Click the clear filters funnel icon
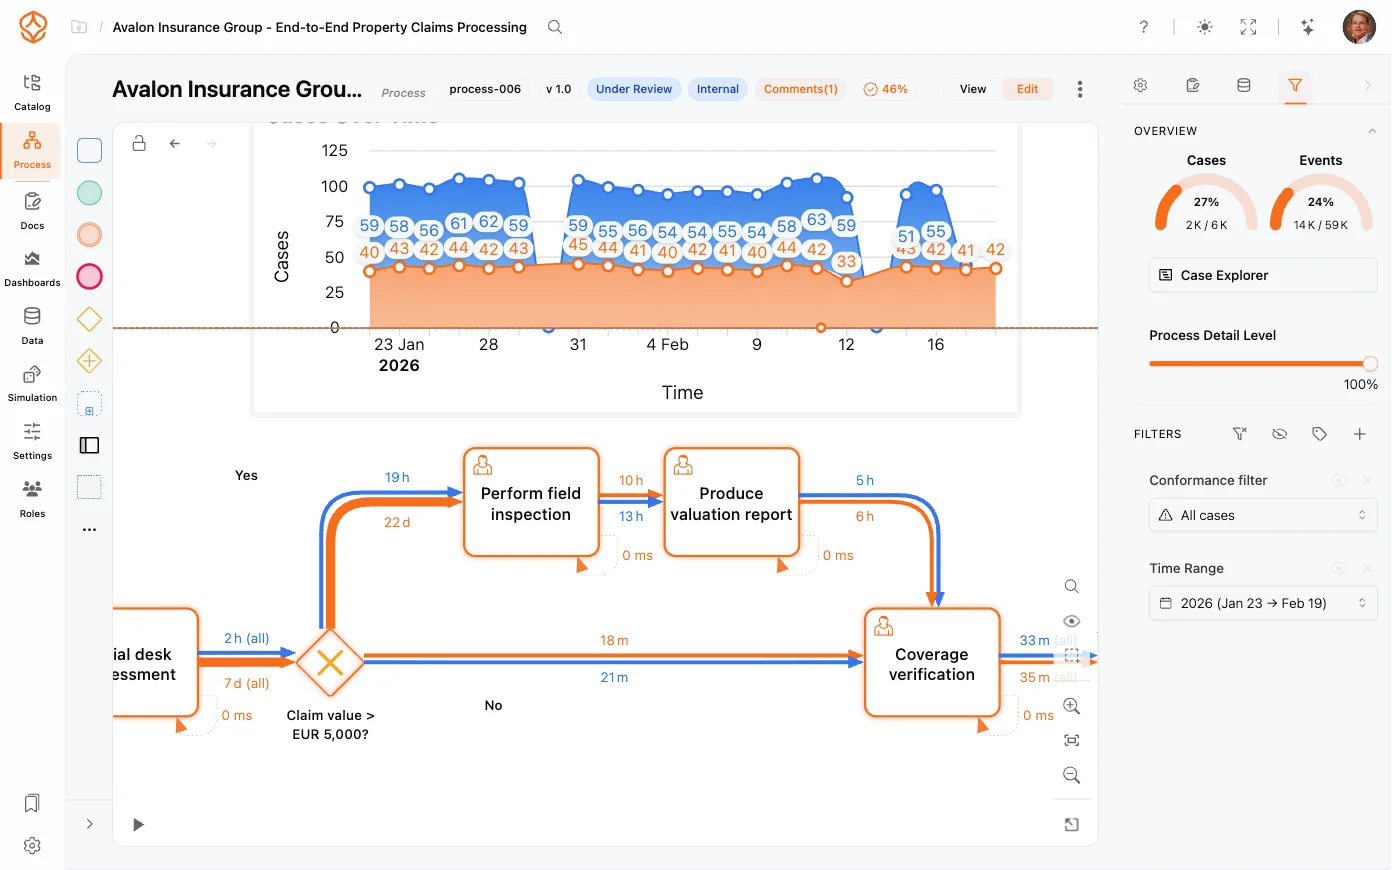 click(1240, 434)
